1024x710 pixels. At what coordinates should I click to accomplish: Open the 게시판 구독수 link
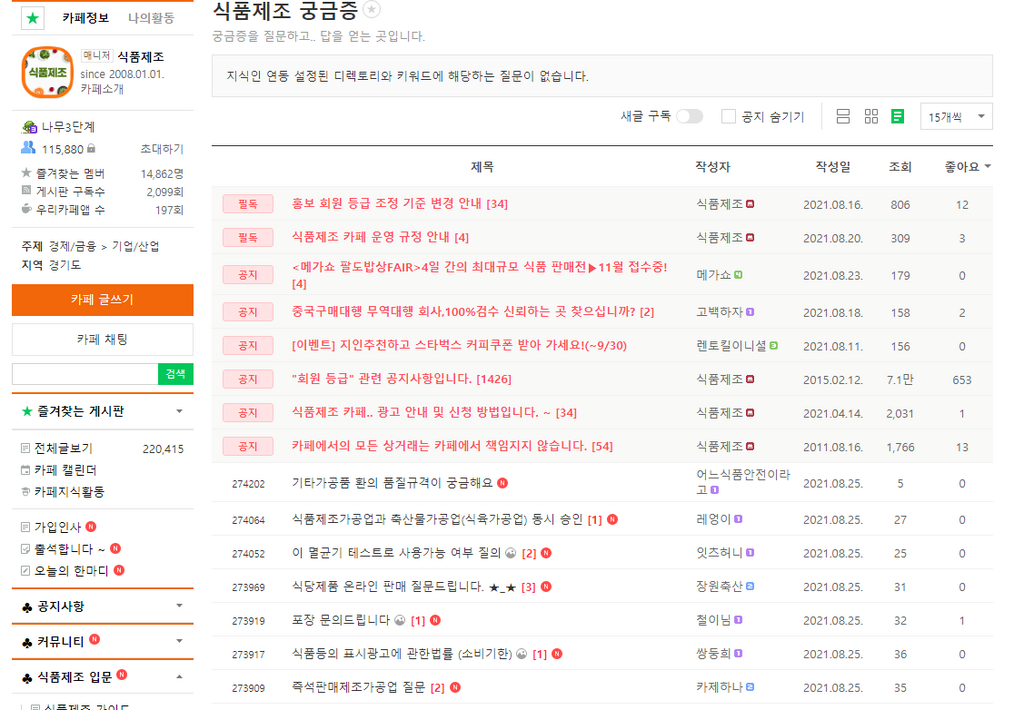(x=70, y=191)
